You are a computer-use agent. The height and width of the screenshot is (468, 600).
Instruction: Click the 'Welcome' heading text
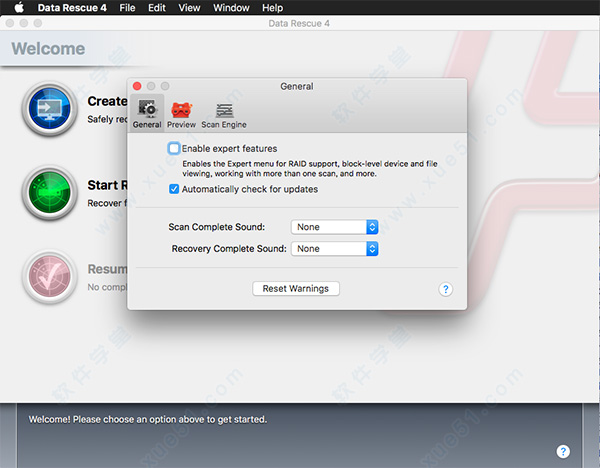[48, 49]
